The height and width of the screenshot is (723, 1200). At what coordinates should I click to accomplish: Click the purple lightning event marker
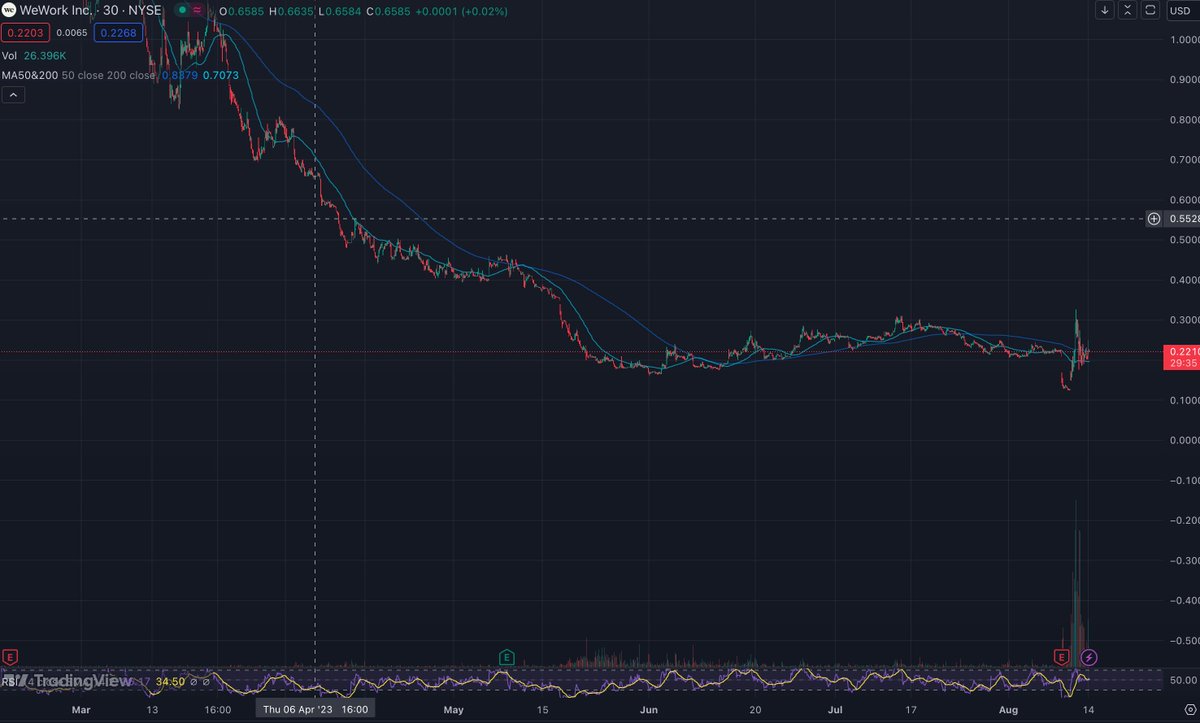click(1089, 657)
